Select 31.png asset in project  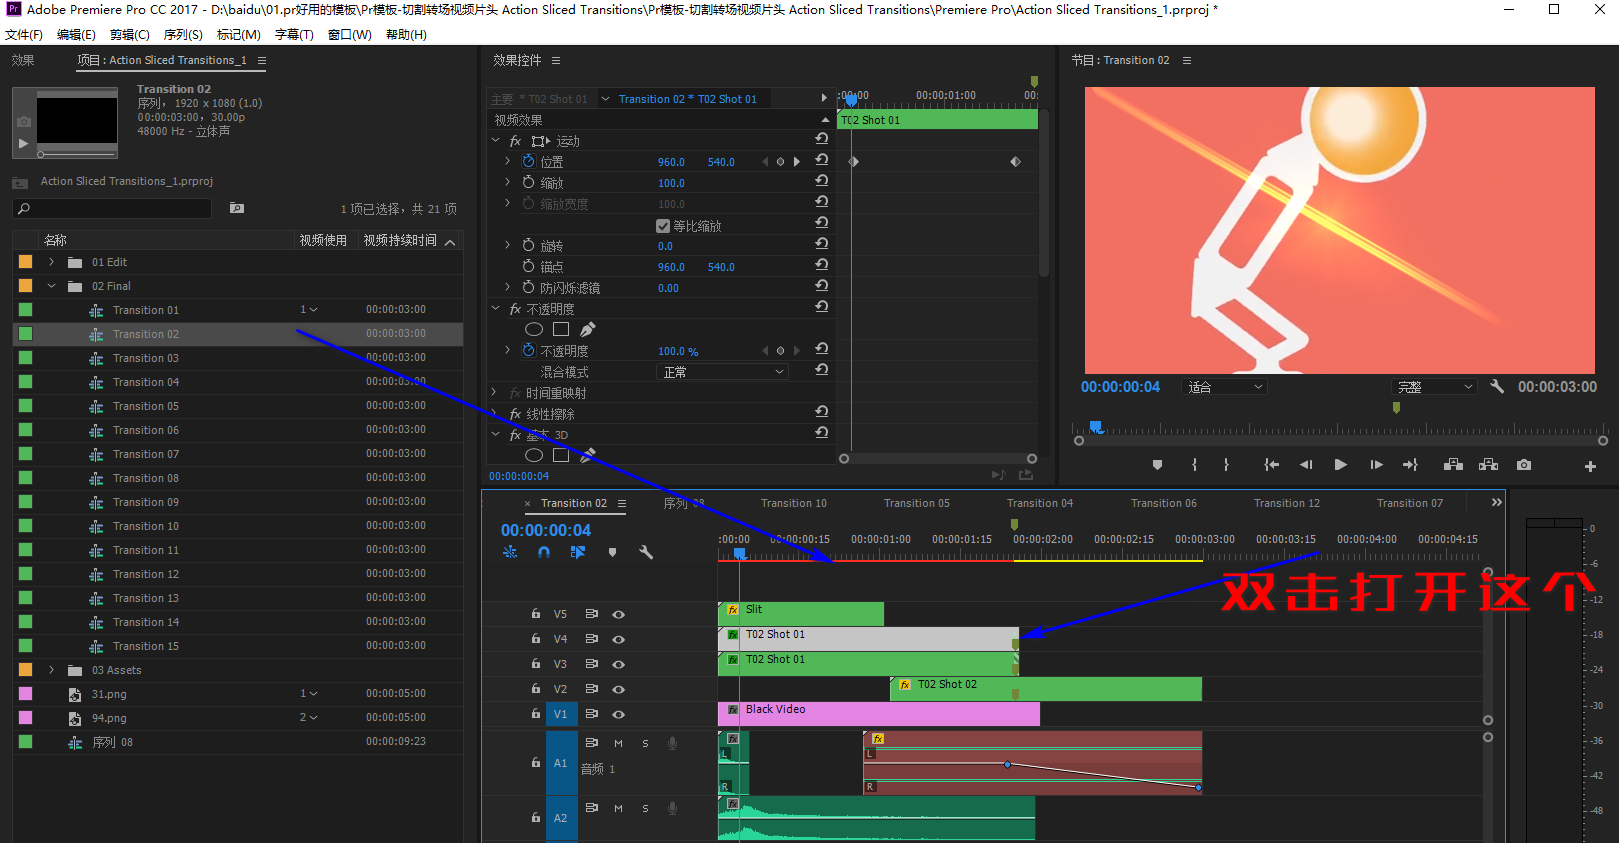click(x=109, y=694)
